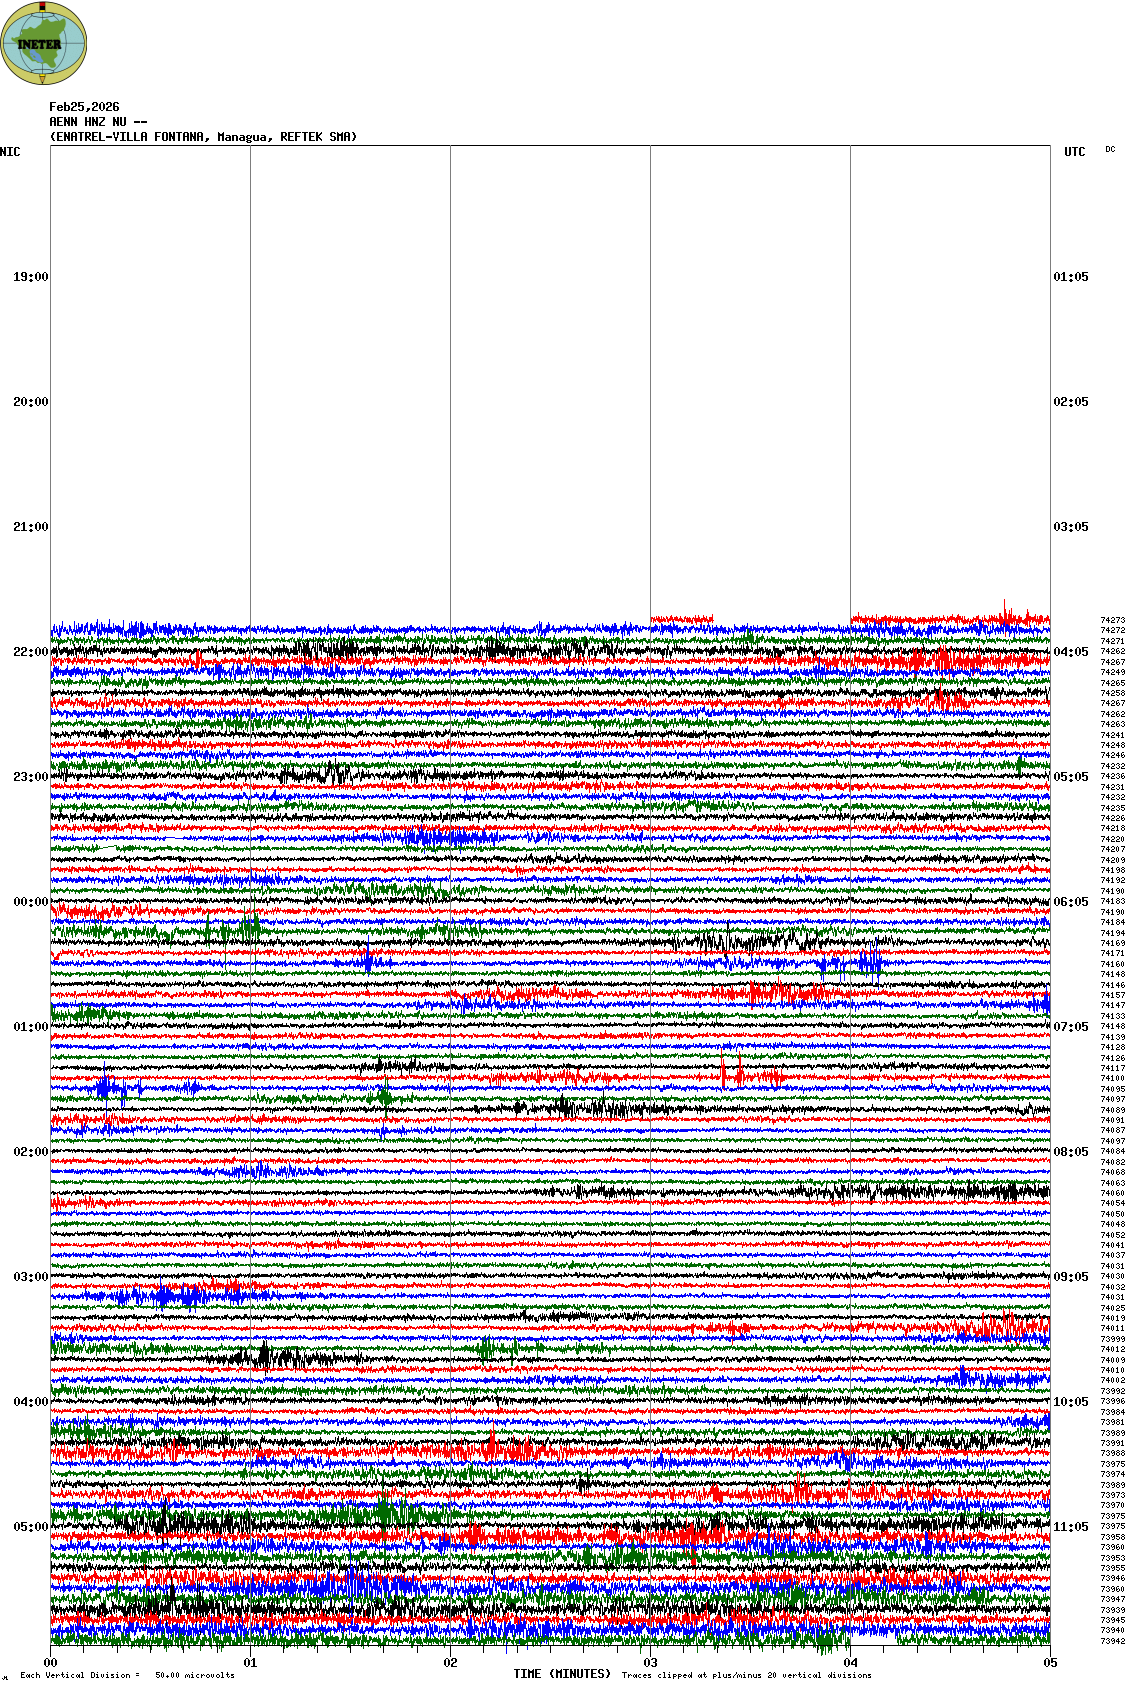Click the 08:05 UTC time label
Viewport: 1130px width, 1689px height.
pos(1070,1152)
